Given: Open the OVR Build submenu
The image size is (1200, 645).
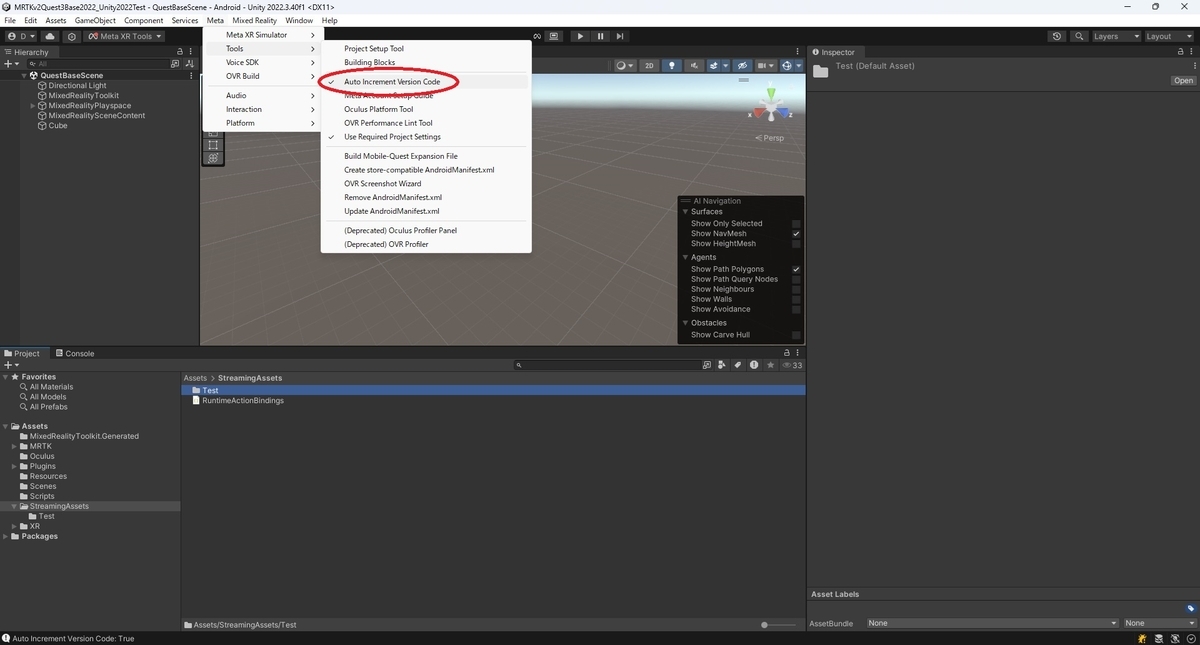Looking at the screenshot, I should [261, 76].
